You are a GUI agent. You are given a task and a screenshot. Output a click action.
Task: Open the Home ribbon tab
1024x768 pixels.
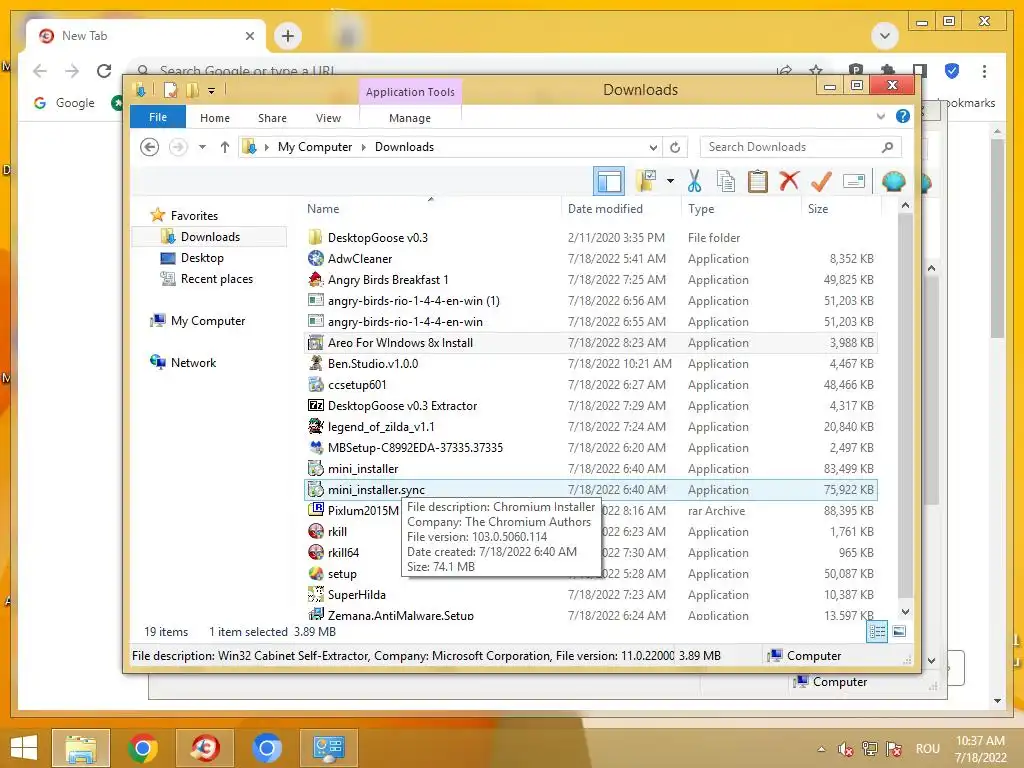[215, 118]
